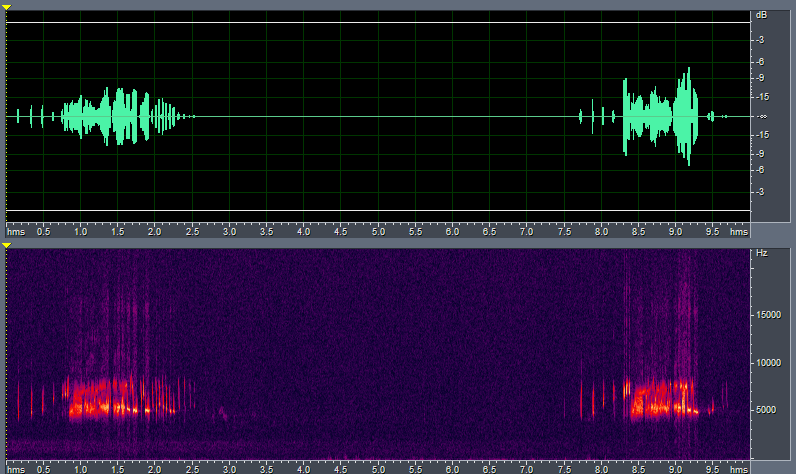Click 6.5 on the spectrogram time ruler
The width and height of the screenshot is (796, 474).
click(489, 469)
